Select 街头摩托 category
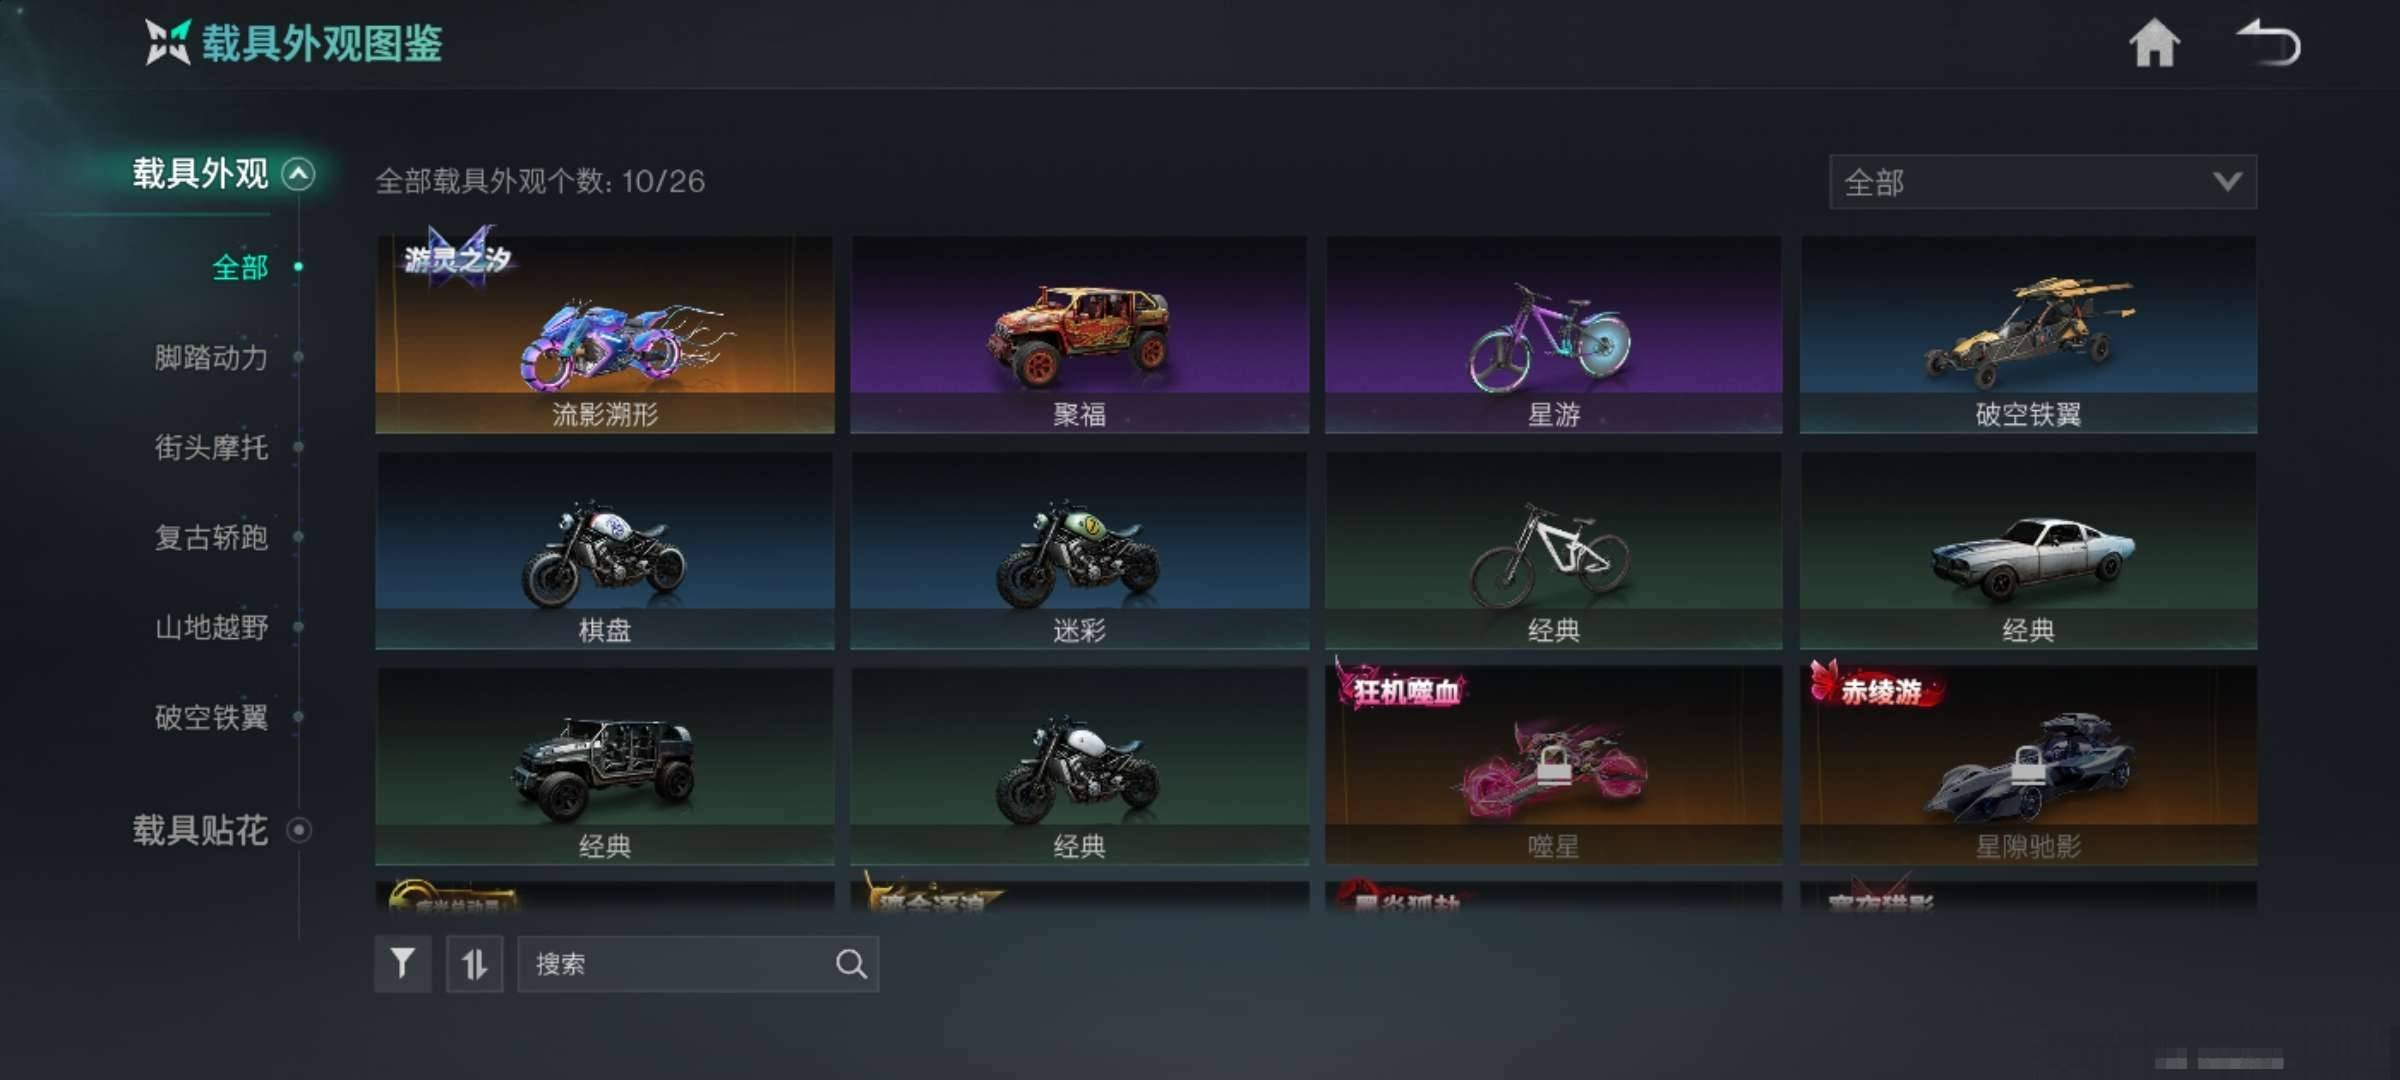Screen dimensions: 2400x1080 click(211, 447)
